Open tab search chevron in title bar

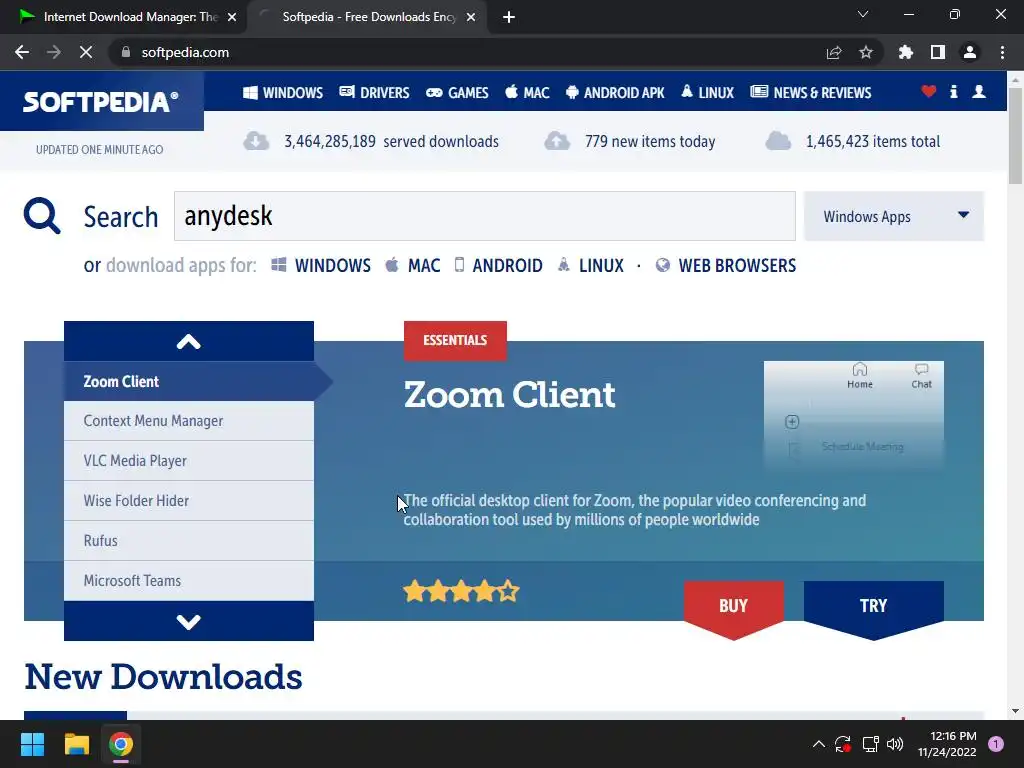tap(863, 14)
